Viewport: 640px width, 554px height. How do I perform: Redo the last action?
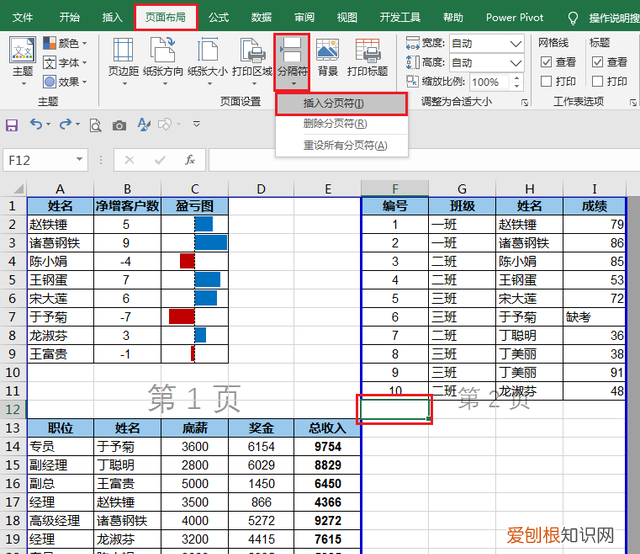(x=65, y=124)
